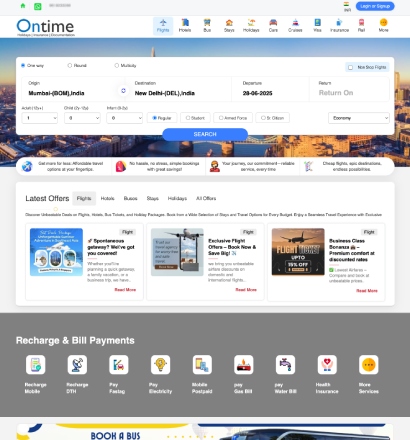Screen dimensions: 410x440
Task: Click the Login or Signup button
Action: click(x=375, y=6)
